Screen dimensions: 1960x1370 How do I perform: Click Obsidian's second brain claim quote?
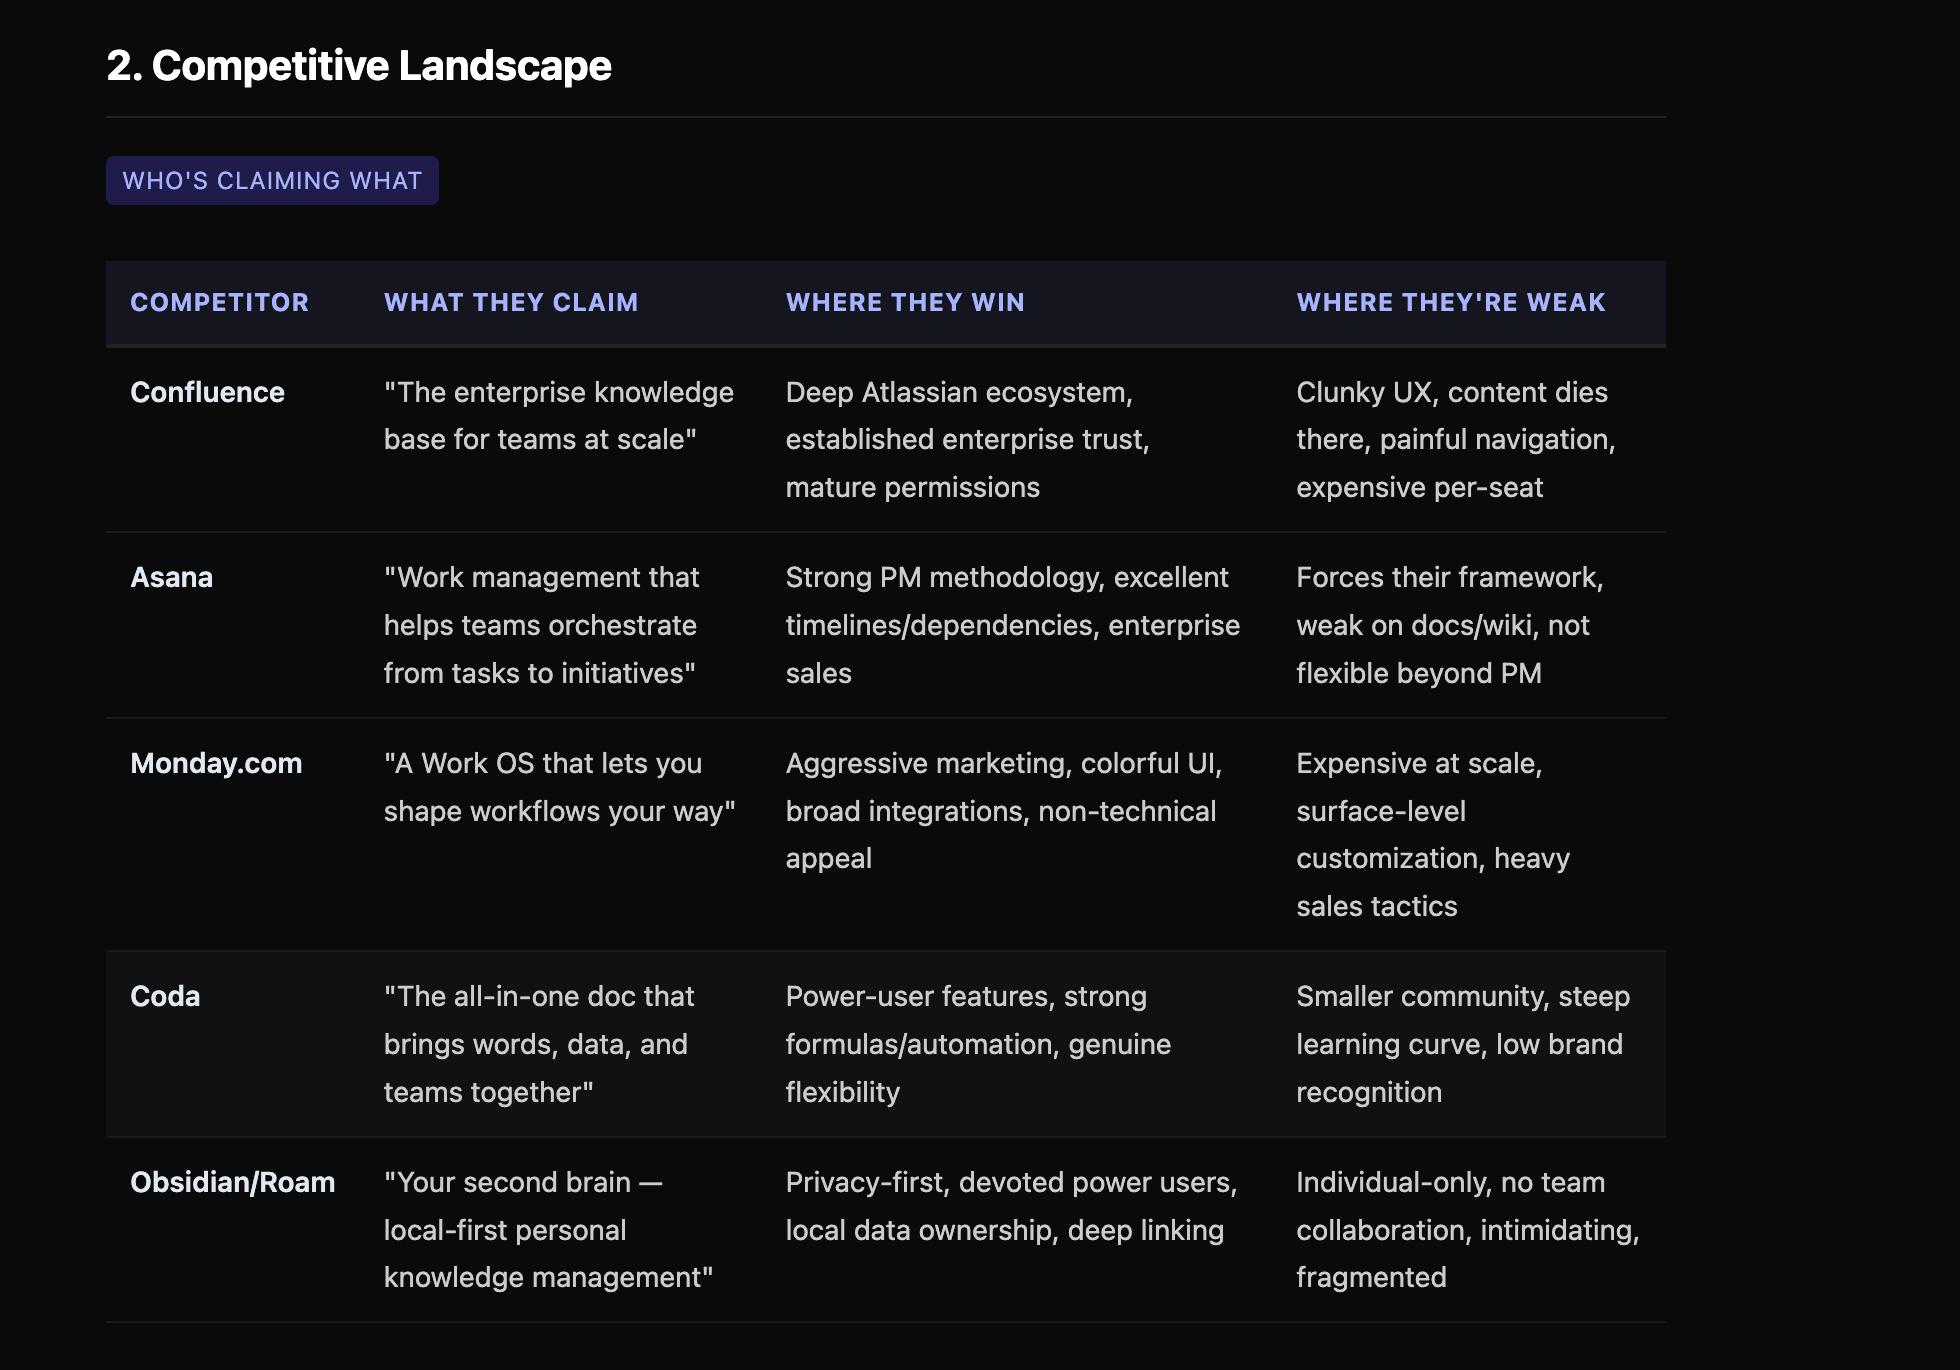(x=547, y=1230)
